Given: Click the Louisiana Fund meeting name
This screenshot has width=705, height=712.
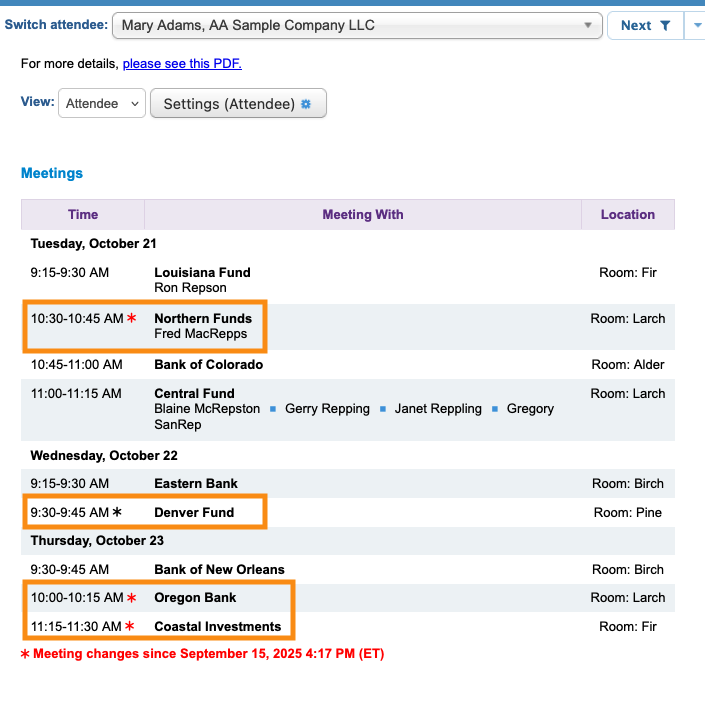Looking at the screenshot, I should click(x=202, y=272).
